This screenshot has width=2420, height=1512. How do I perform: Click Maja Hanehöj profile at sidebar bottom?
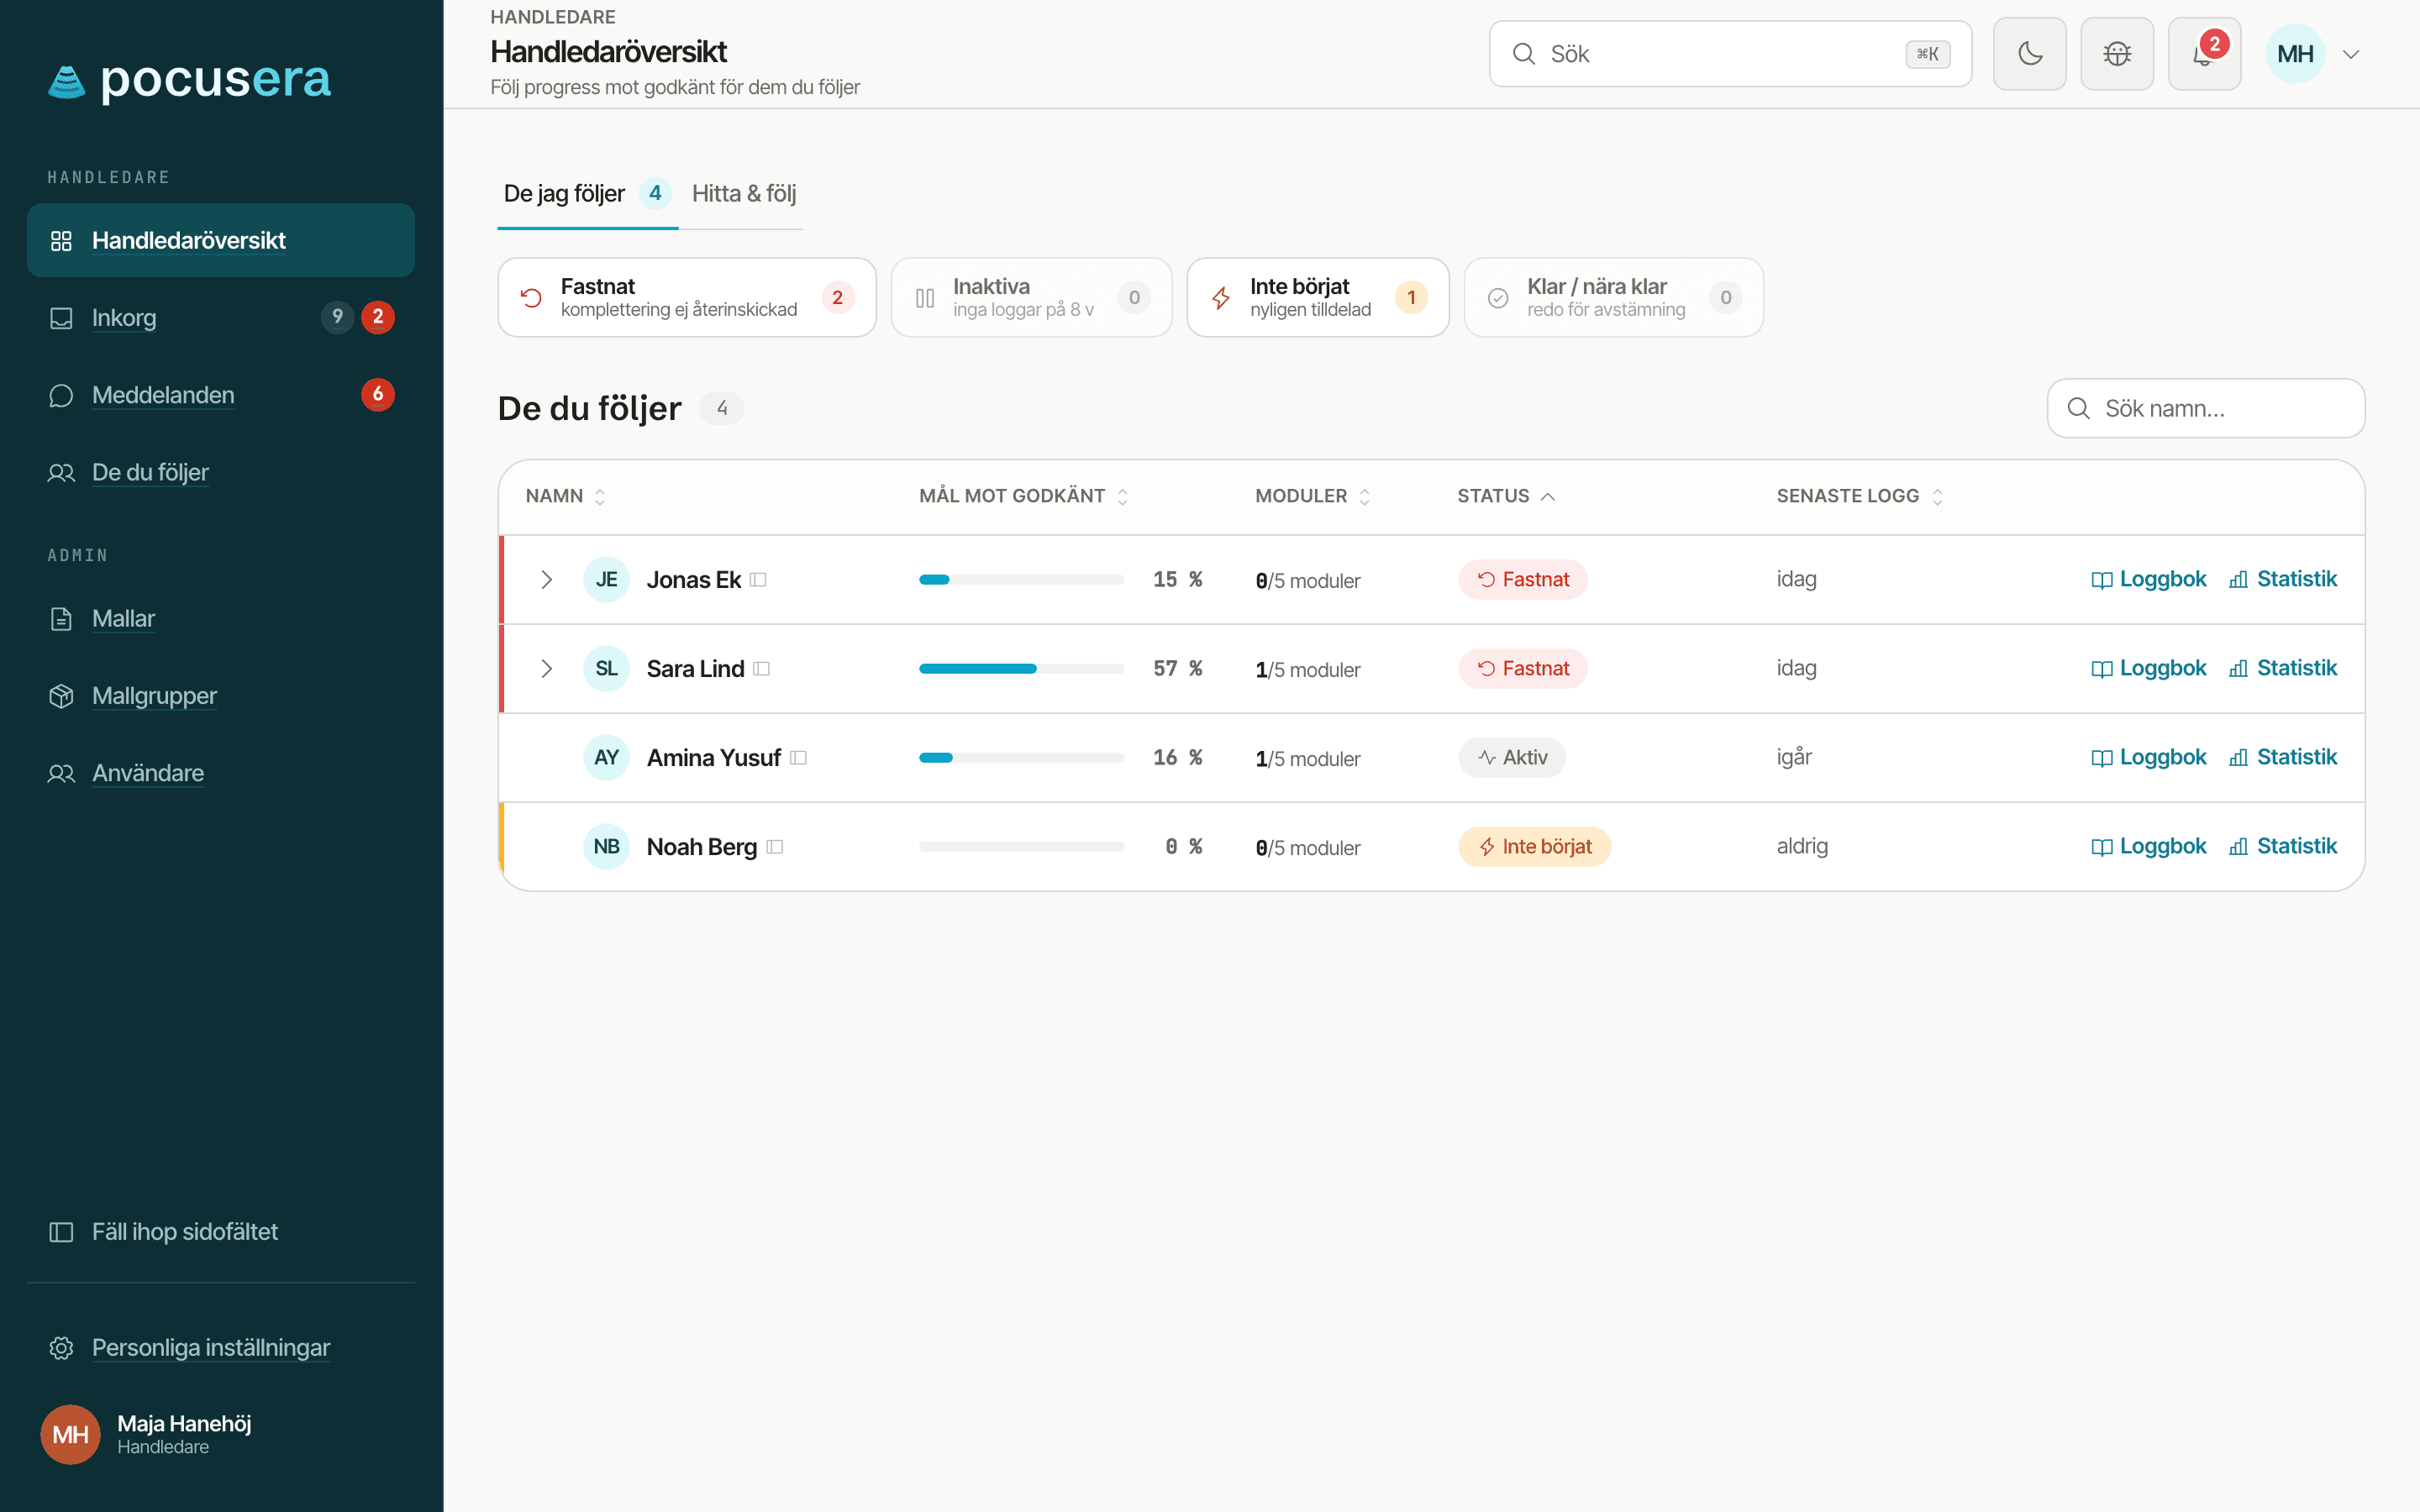221,1434
